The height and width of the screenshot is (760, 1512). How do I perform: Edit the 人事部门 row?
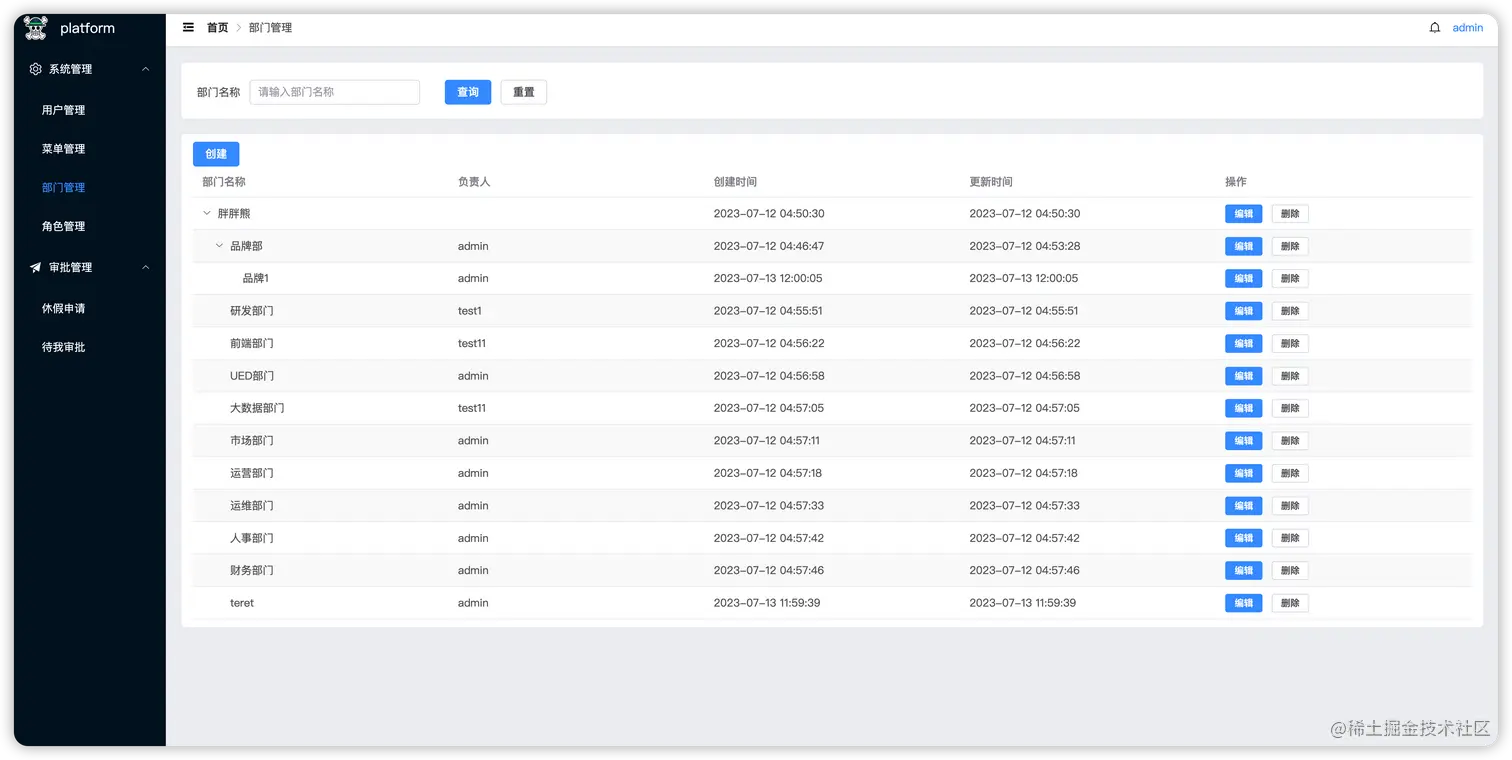coord(1243,538)
